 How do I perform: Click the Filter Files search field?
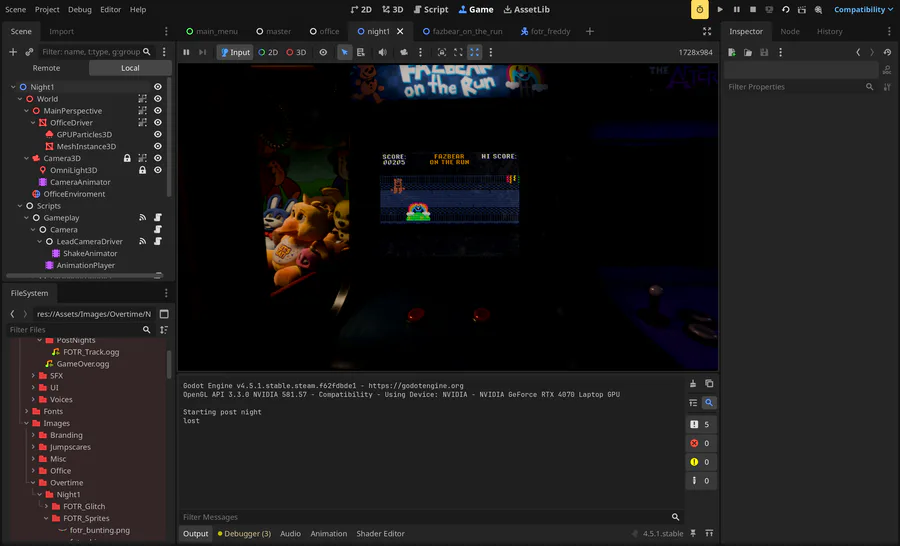point(80,330)
